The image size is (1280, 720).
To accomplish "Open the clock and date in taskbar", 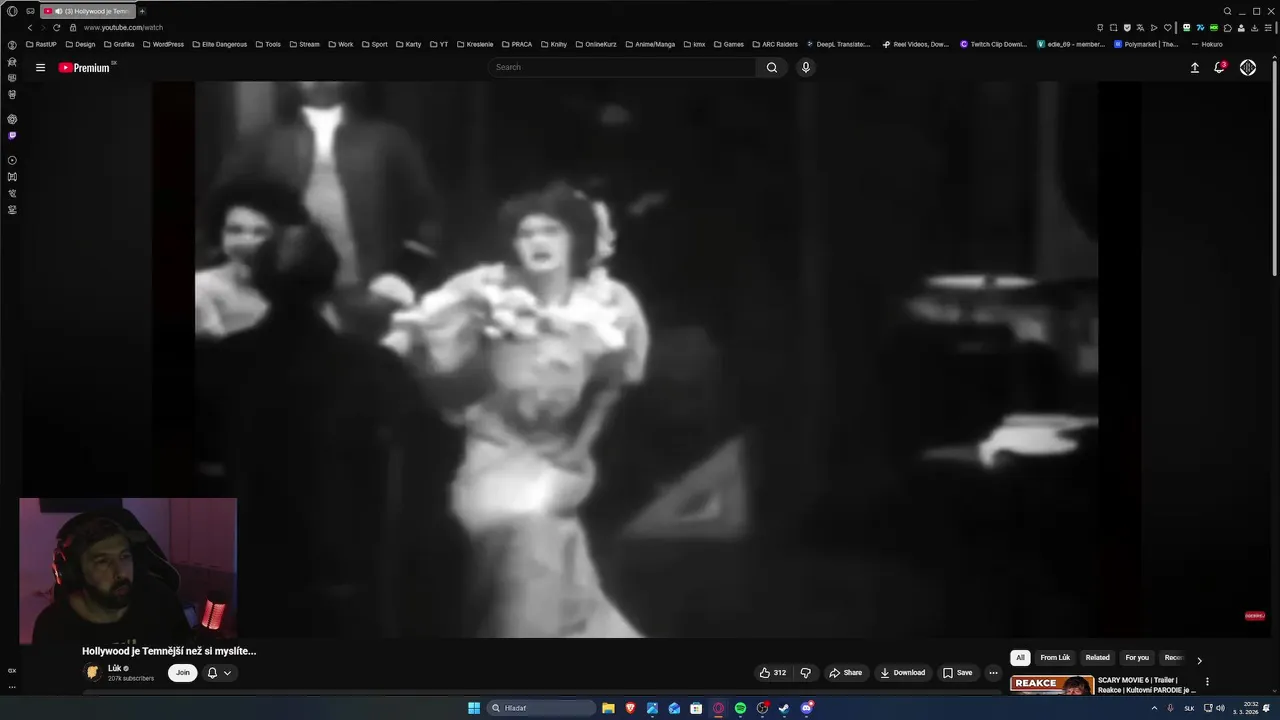I will click(x=1245, y=708).
